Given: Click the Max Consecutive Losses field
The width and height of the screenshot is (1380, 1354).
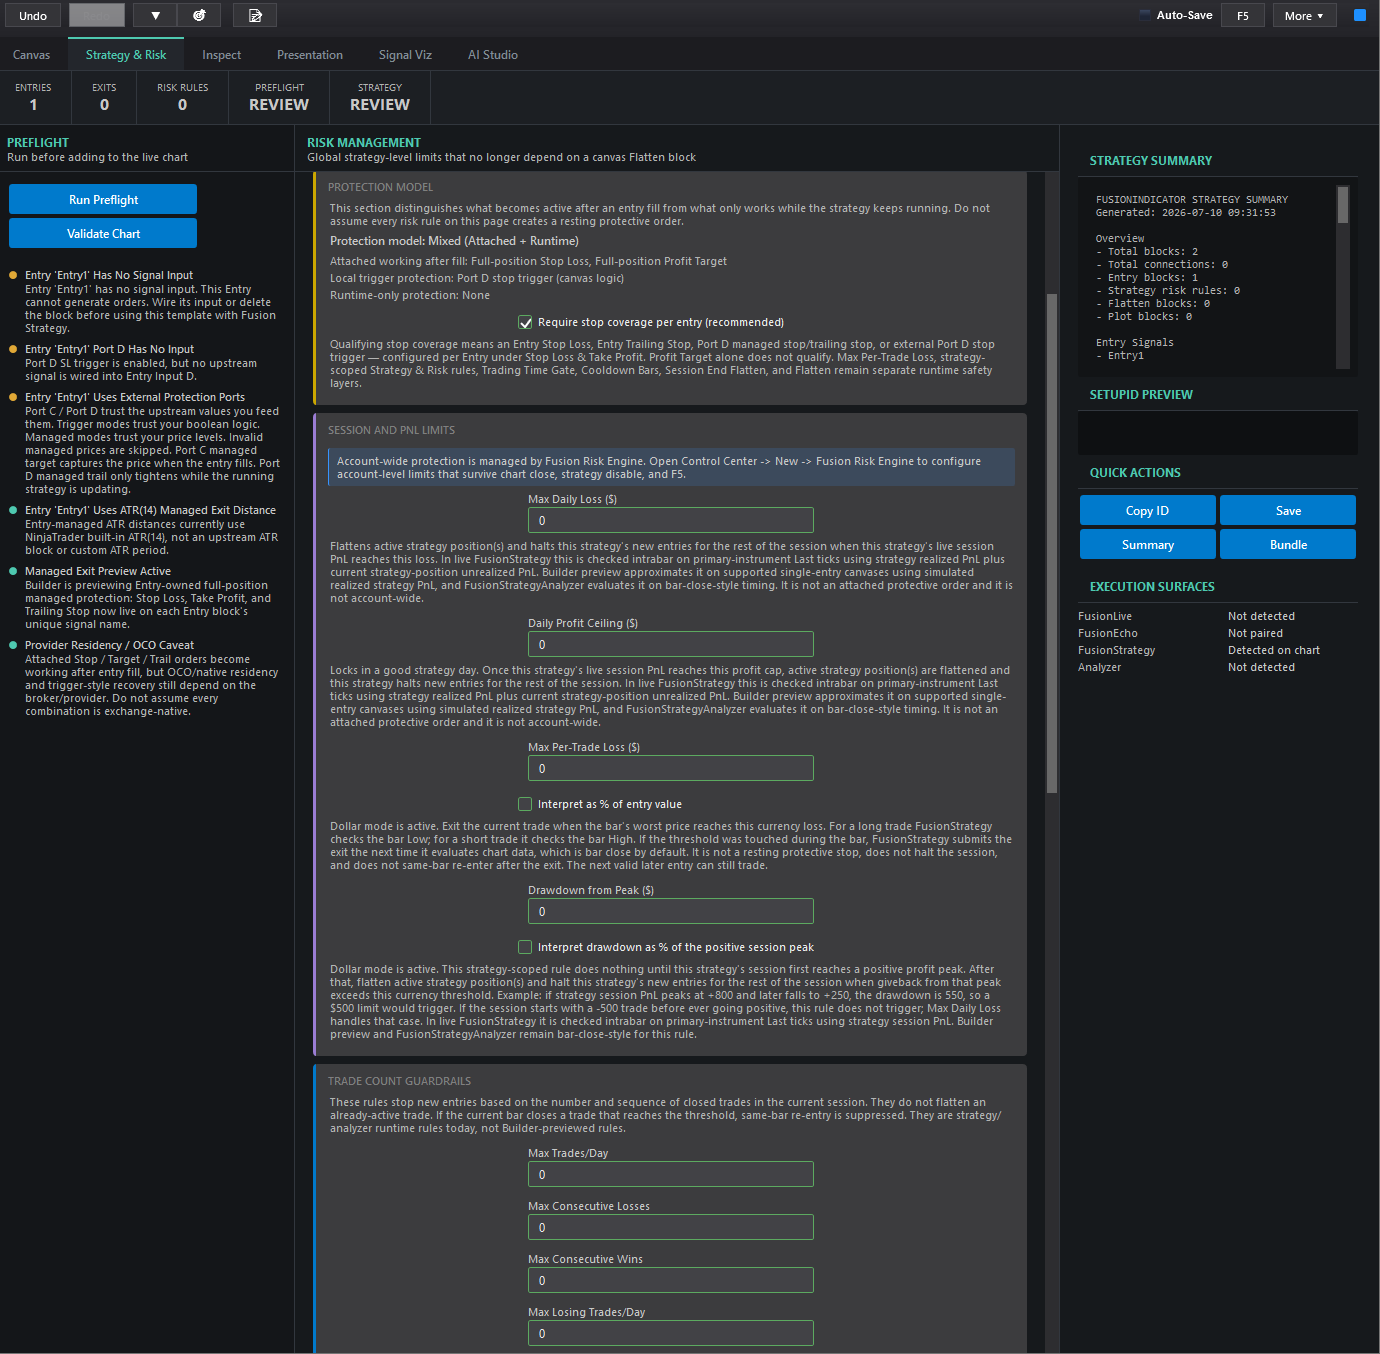Looking at the screenshot, I should (670, 1227).
